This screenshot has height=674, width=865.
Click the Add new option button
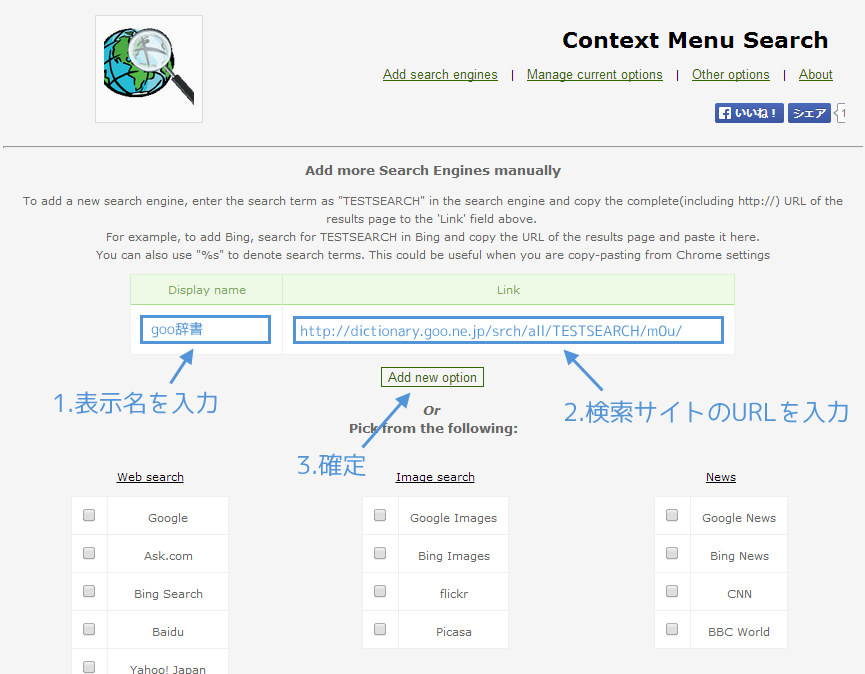tap(432, 377)
